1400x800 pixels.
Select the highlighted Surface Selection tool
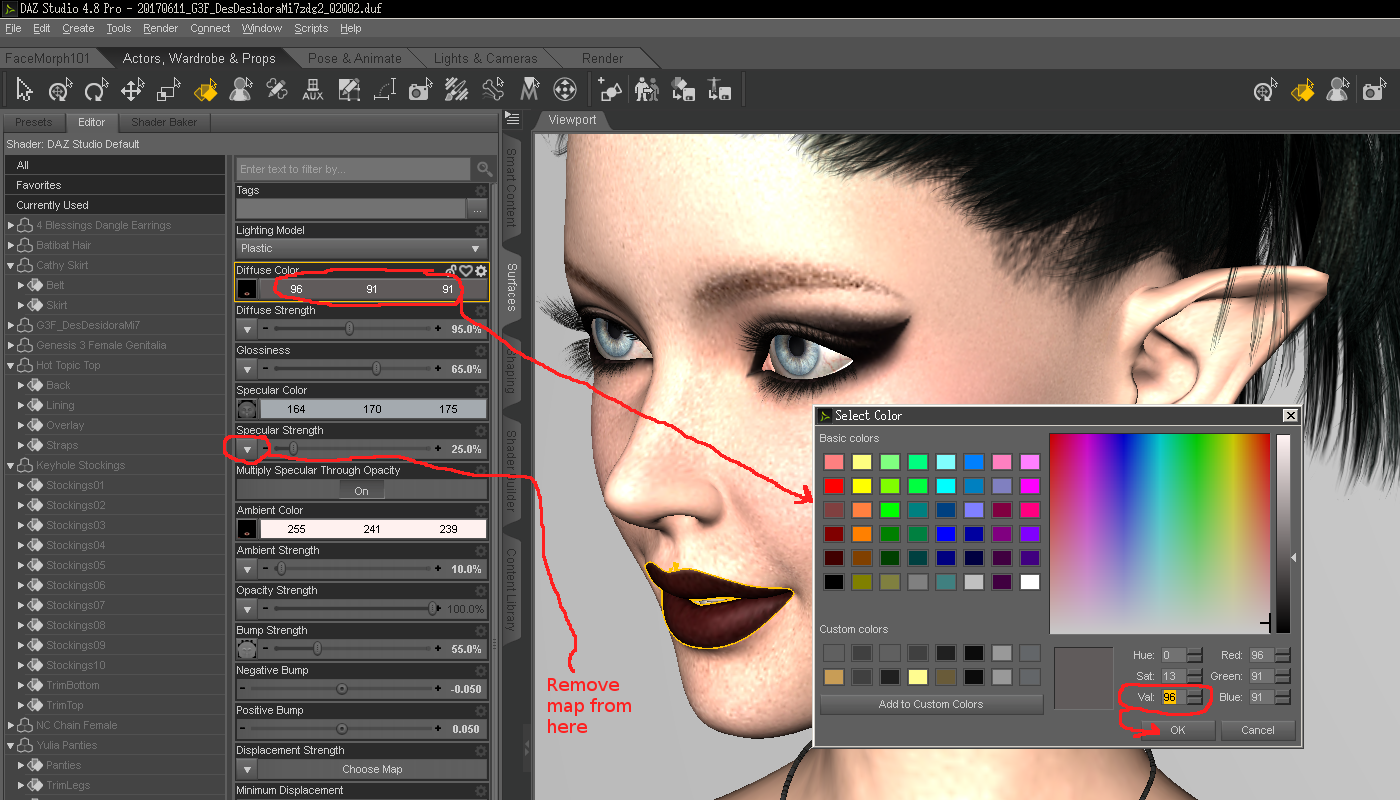tap(205, 90)
